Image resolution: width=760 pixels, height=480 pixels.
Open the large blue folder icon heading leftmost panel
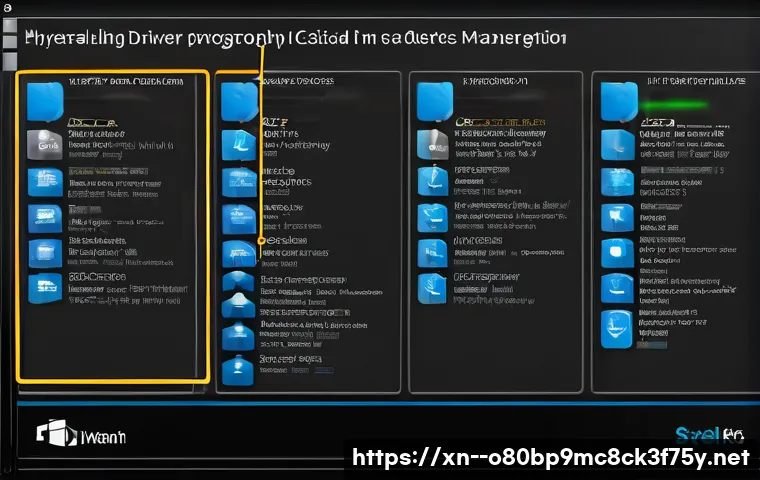point(45,101)
